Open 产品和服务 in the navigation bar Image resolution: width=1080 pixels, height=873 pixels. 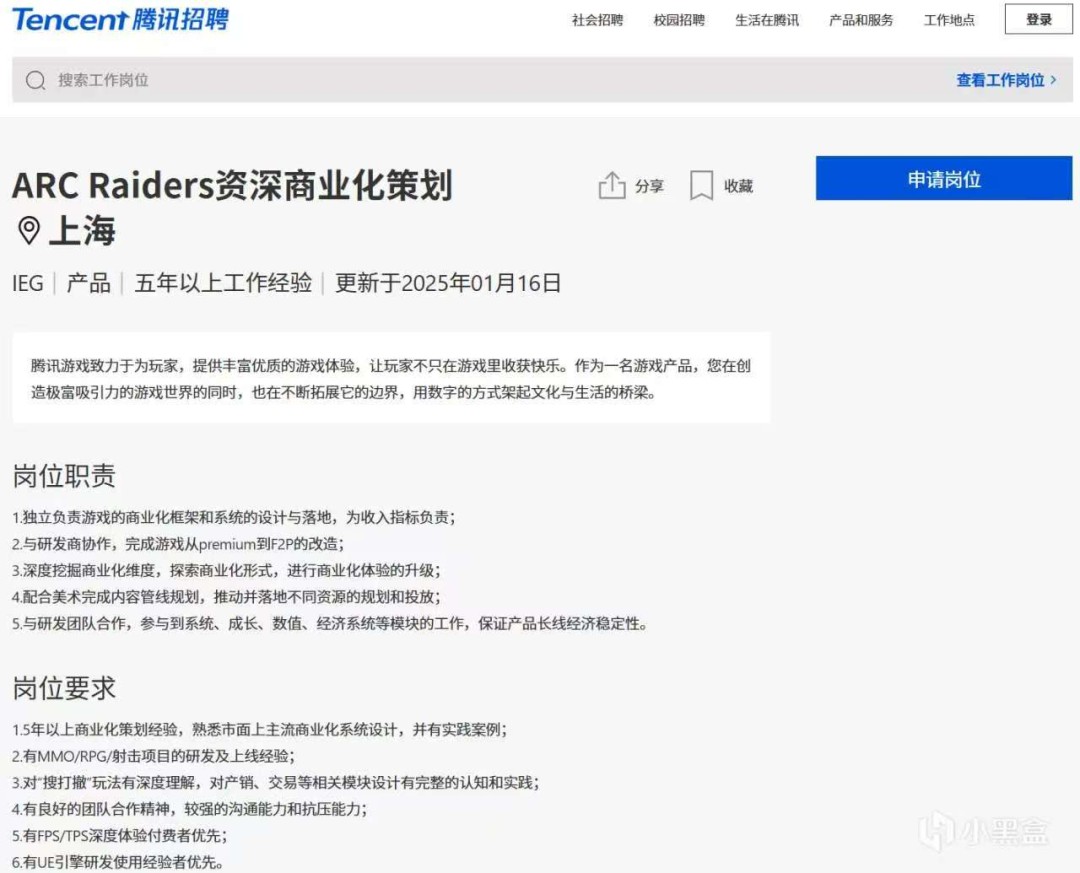point(861,20)
